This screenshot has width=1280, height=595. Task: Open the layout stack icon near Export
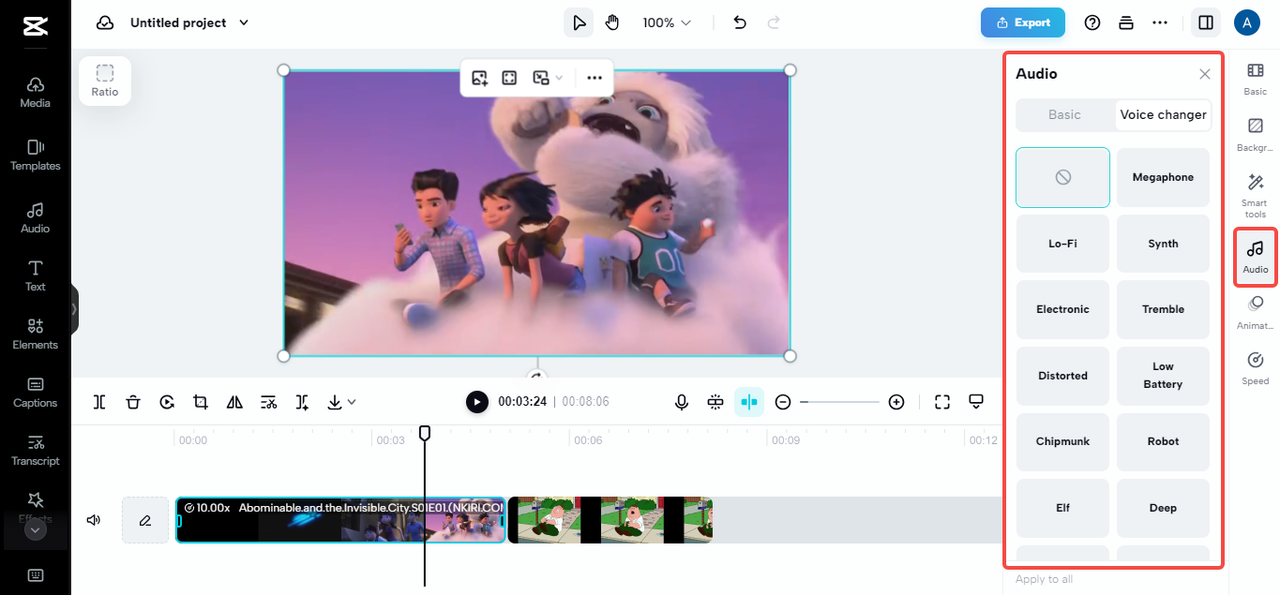(1126, 22)
